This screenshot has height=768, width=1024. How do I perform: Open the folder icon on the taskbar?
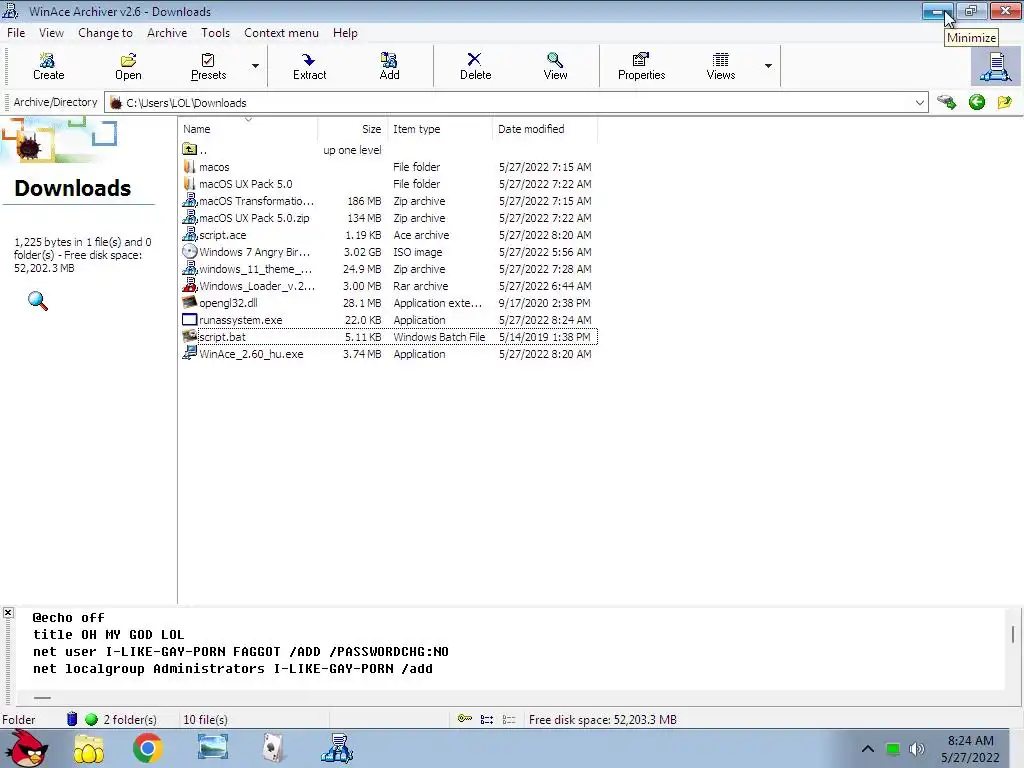[x=88, y=749]
